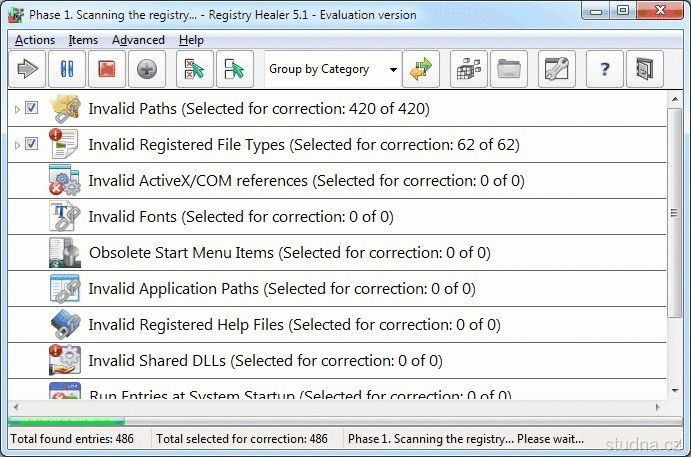Click the green swap arrows toolbar icon

(x=421, y=69)
